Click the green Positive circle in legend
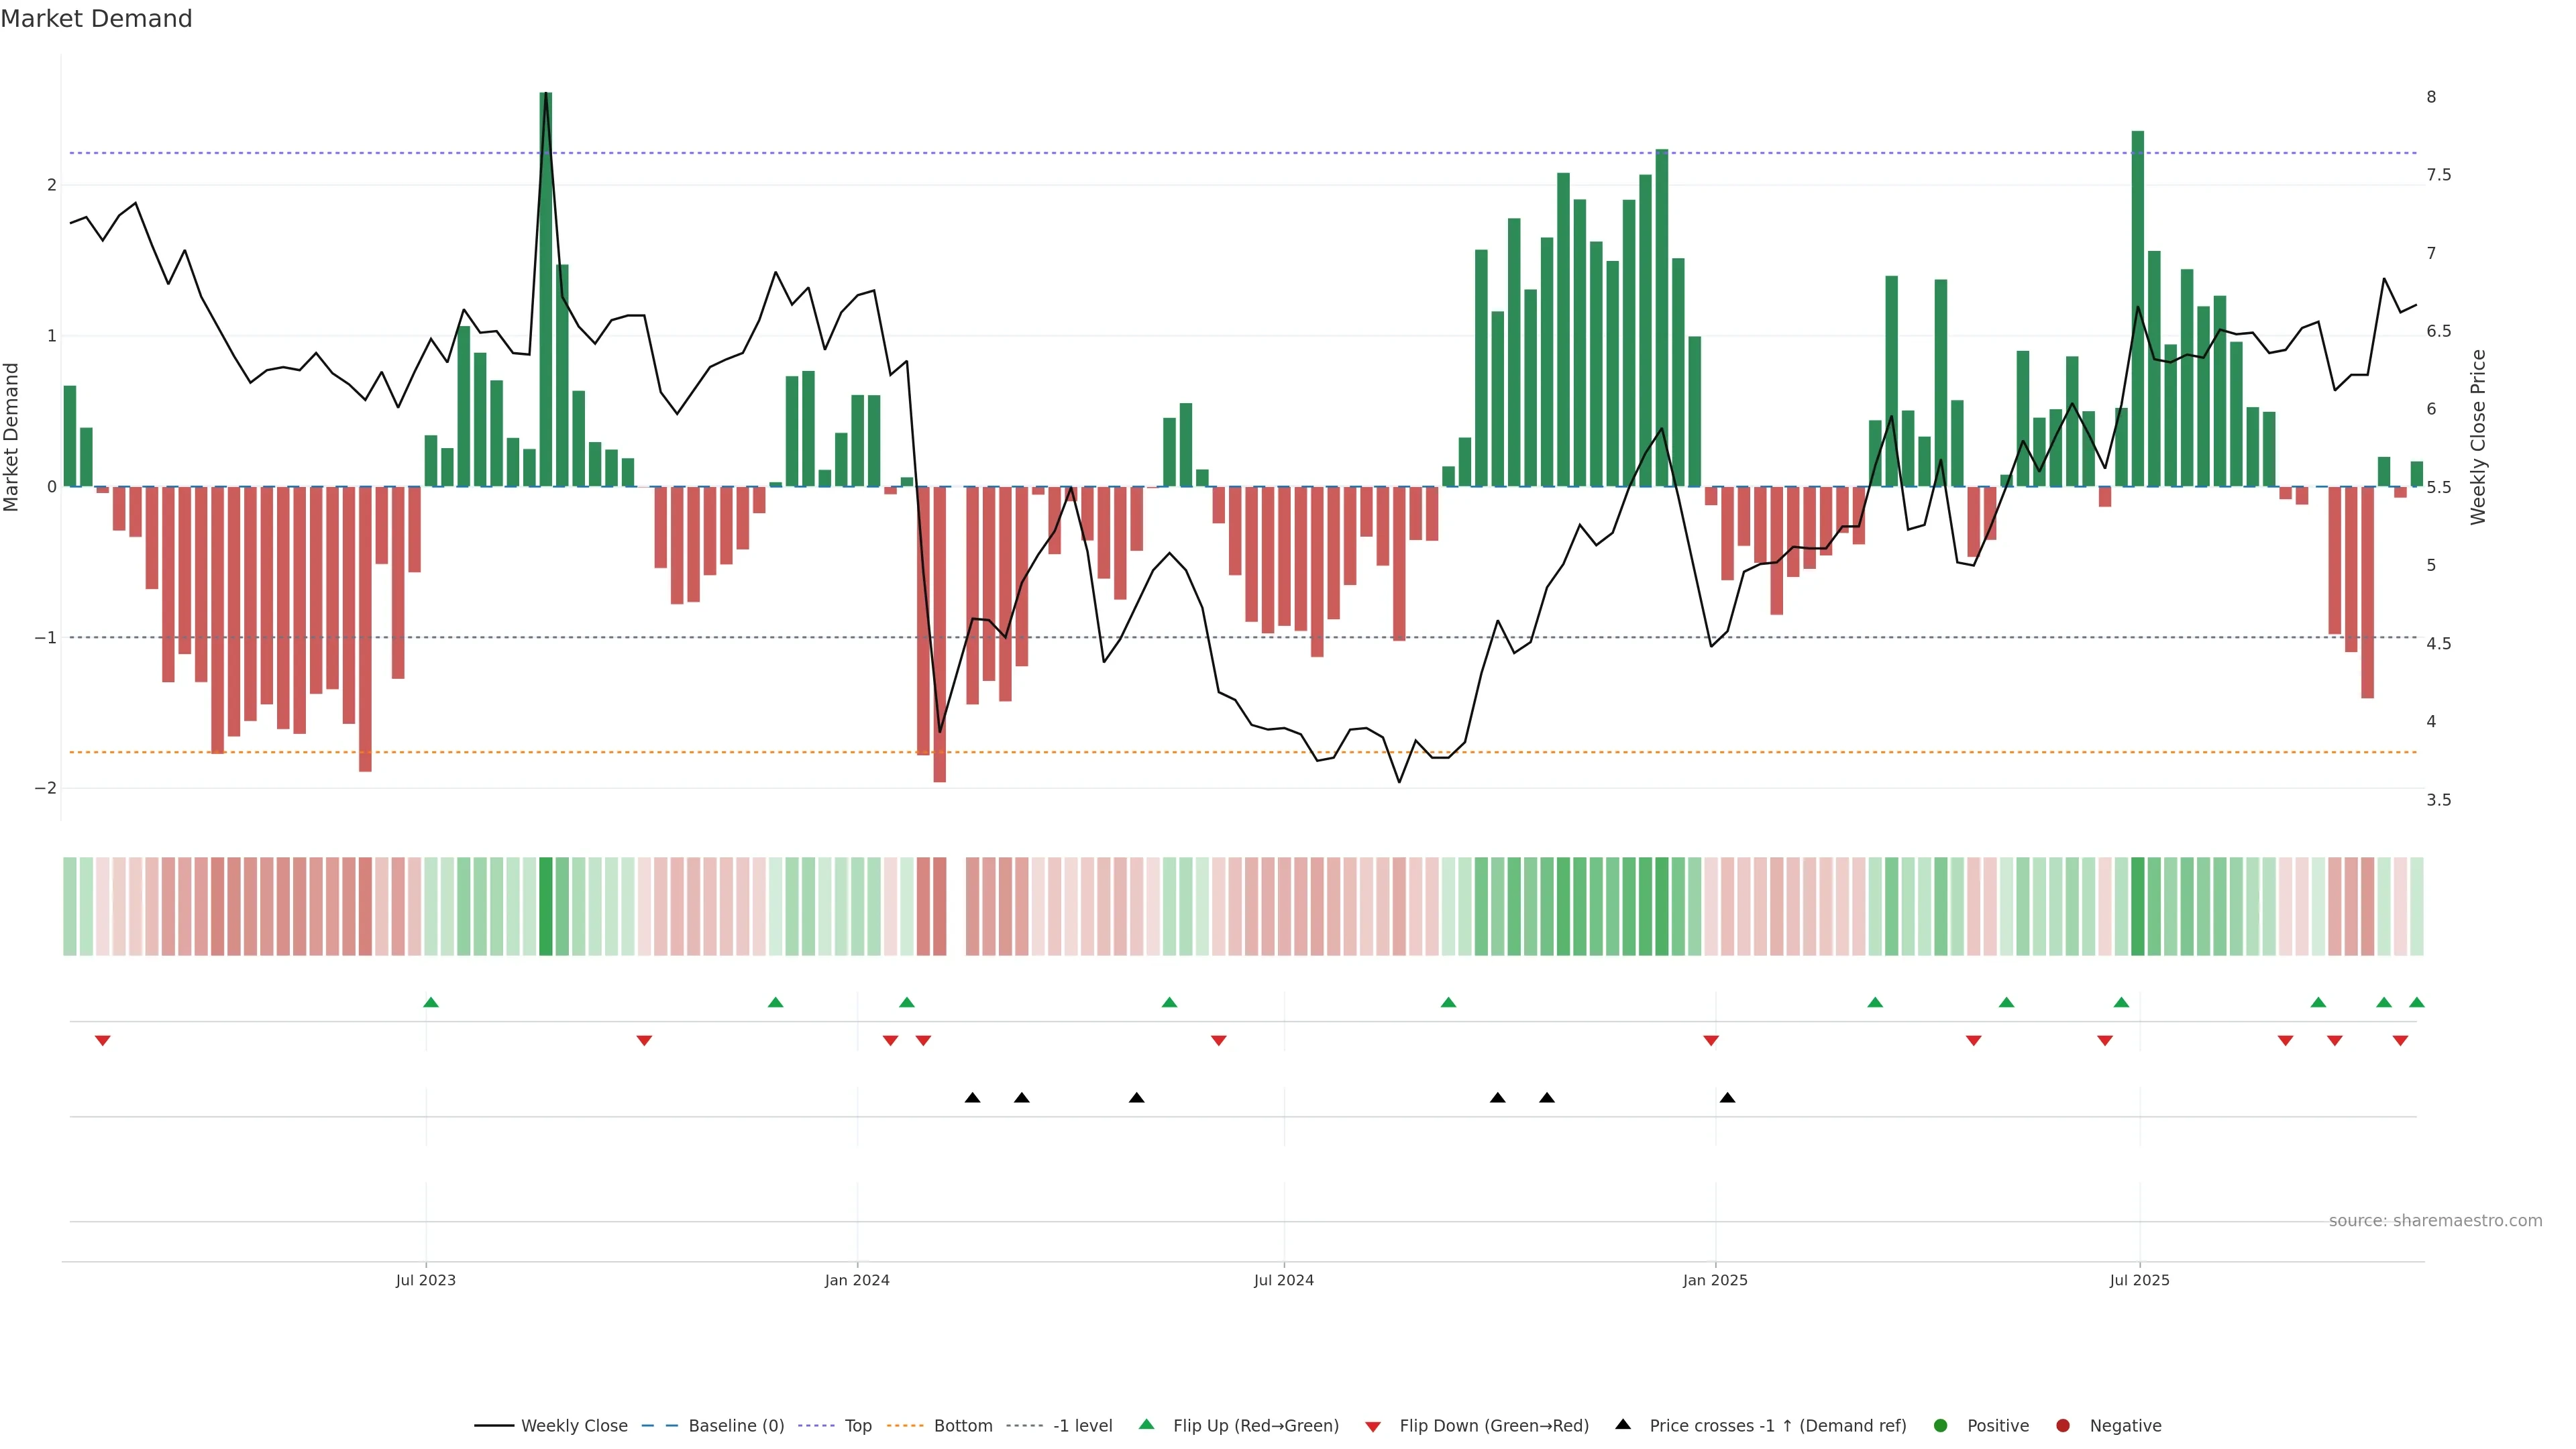The image size is (2576, 1449). click(x=1941, y=1425)
